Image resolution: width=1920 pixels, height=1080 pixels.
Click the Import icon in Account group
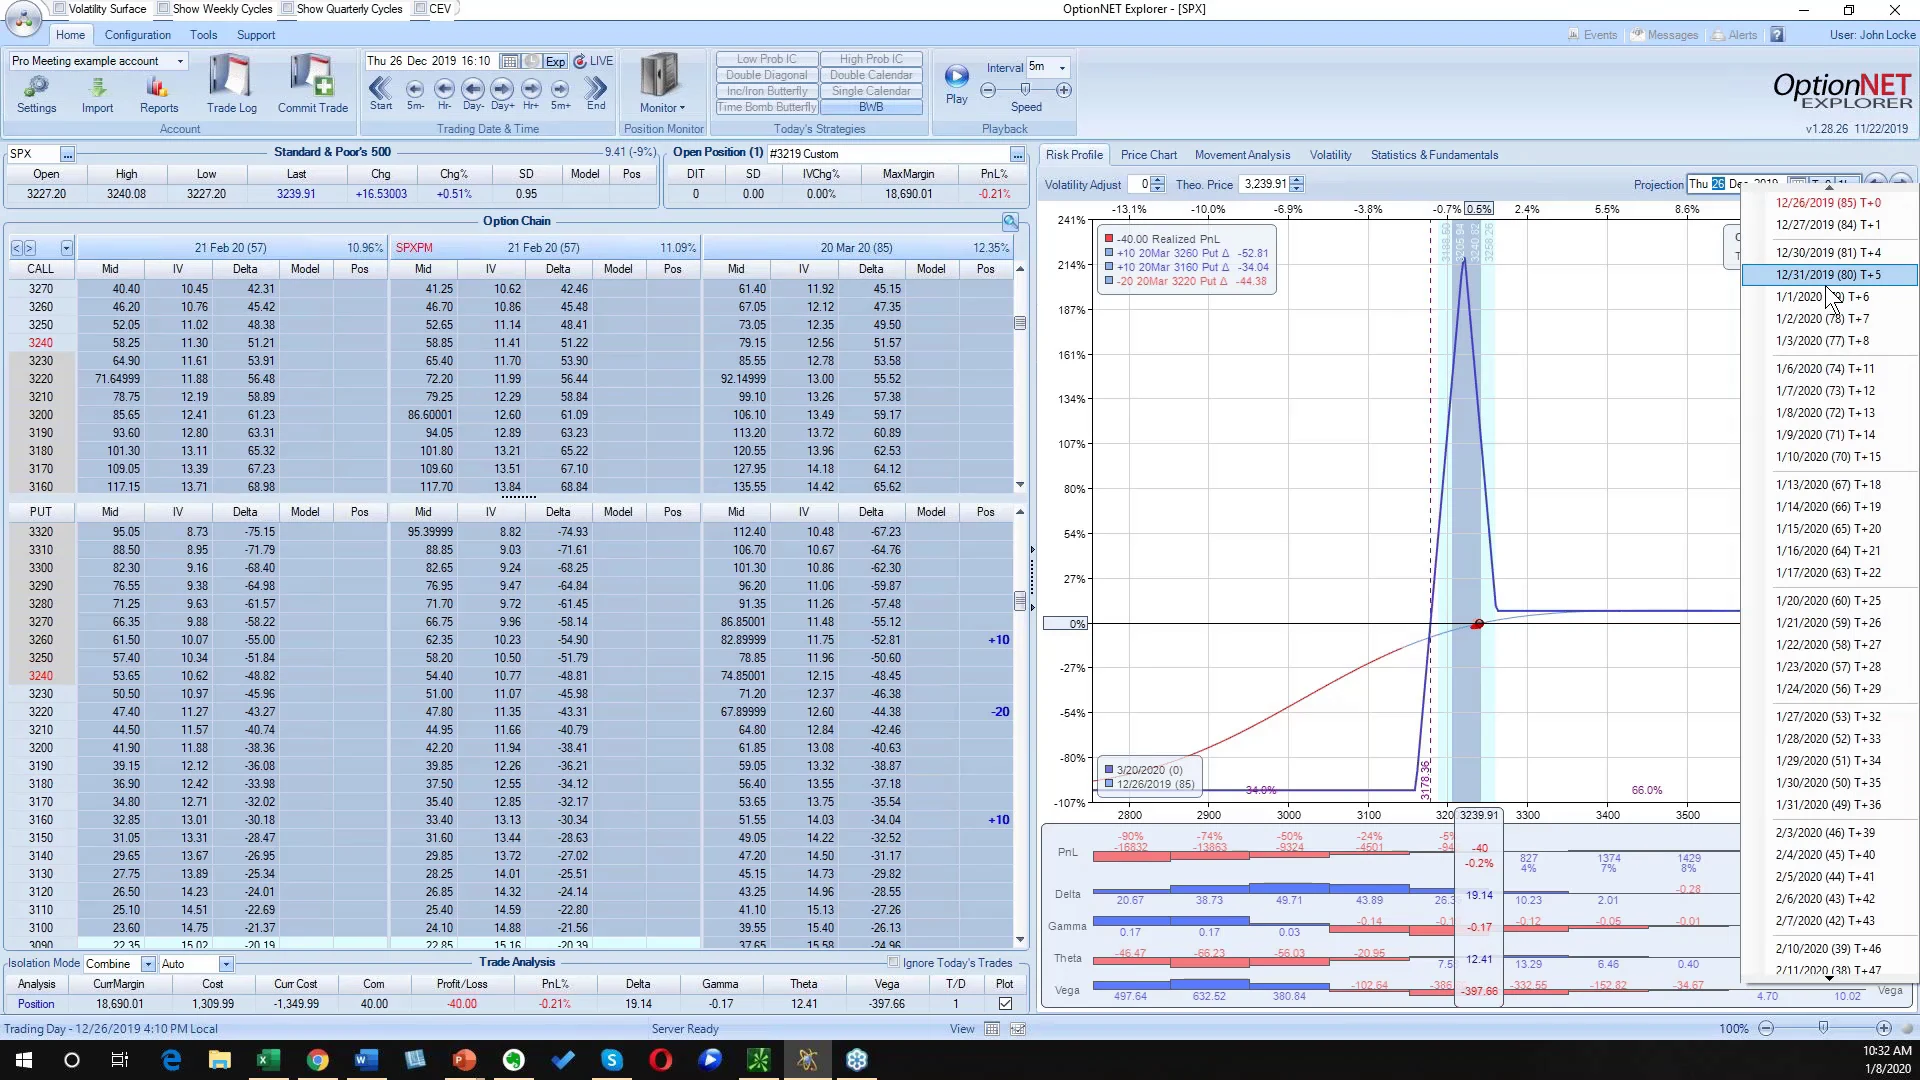(x=97, y=87)
